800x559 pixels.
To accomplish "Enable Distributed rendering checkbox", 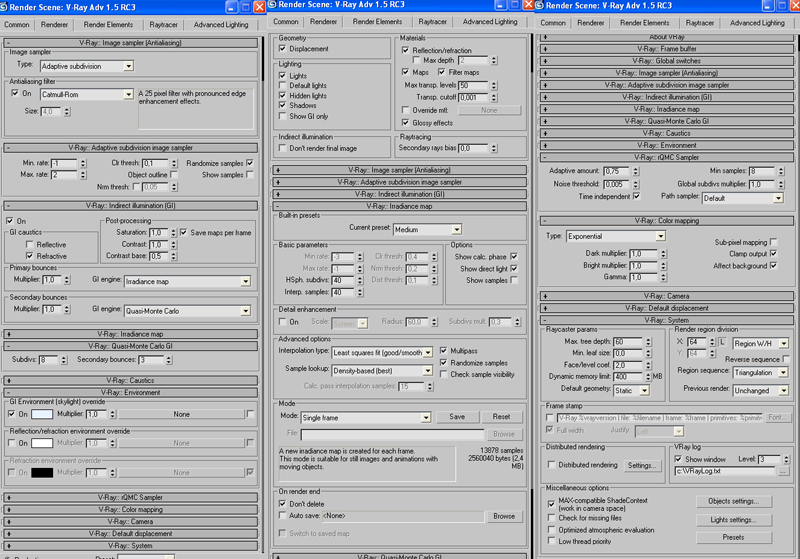I will click(551, 465).
